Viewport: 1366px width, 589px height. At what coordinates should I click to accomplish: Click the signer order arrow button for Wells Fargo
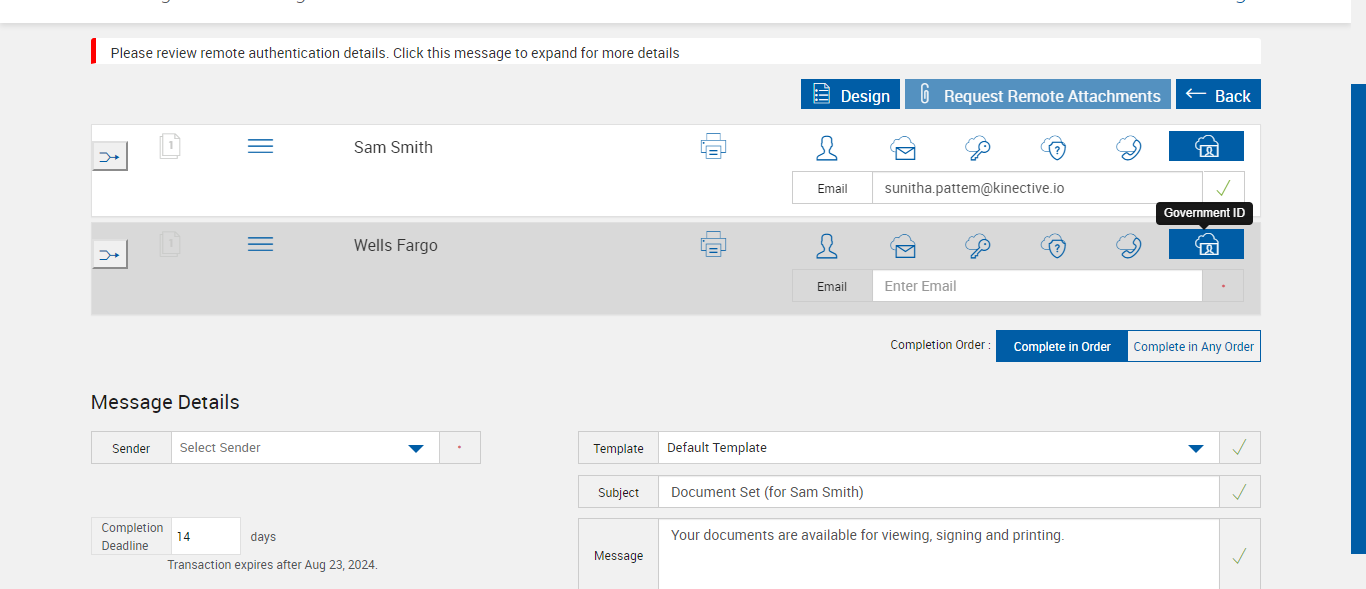(110, 255)
